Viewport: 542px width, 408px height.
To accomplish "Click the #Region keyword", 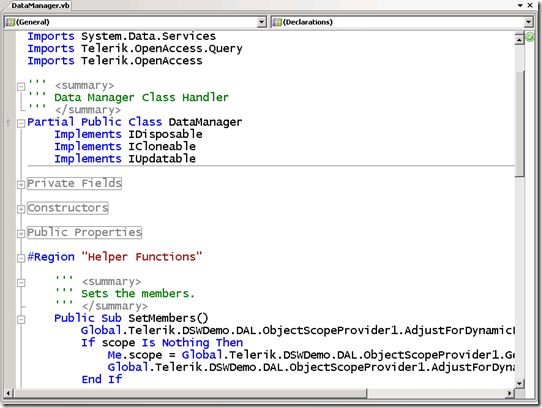I will pyautogui.click(x=51, y=257).
